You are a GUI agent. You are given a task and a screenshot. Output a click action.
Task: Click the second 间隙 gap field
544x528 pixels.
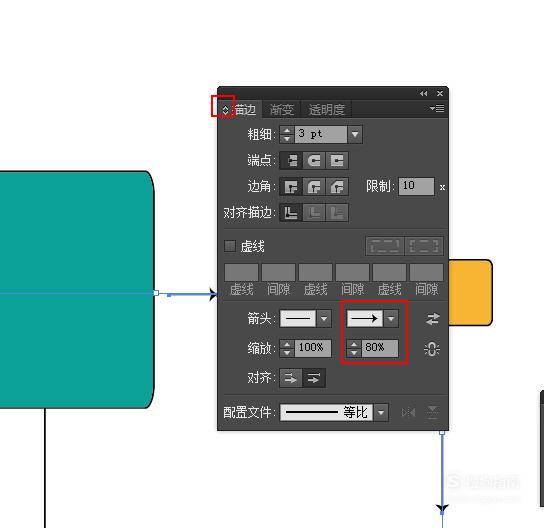click(x=352, y=272)
